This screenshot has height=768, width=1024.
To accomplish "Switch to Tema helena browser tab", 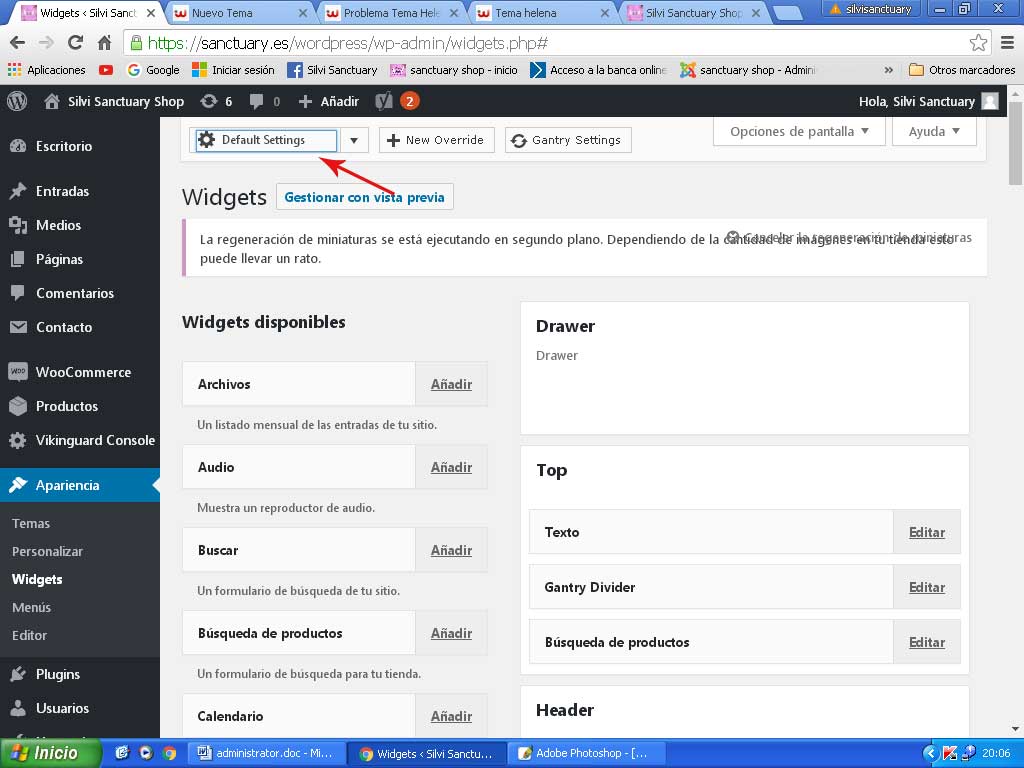I will (x=542, y=13).
